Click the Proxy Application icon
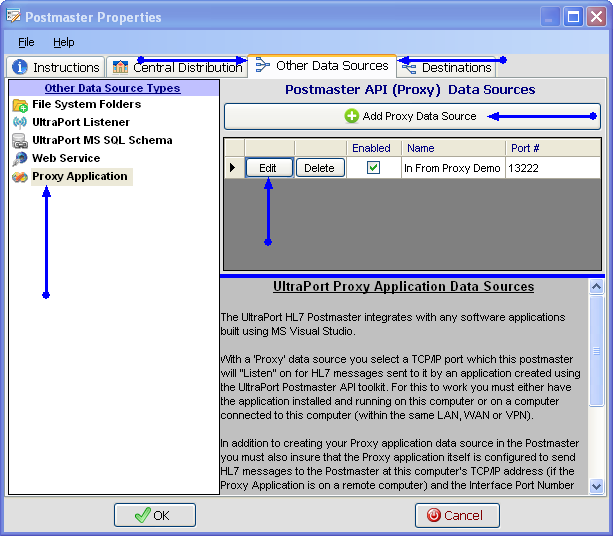613x536 pixels. pyautogui.click(x=19, y=177)
